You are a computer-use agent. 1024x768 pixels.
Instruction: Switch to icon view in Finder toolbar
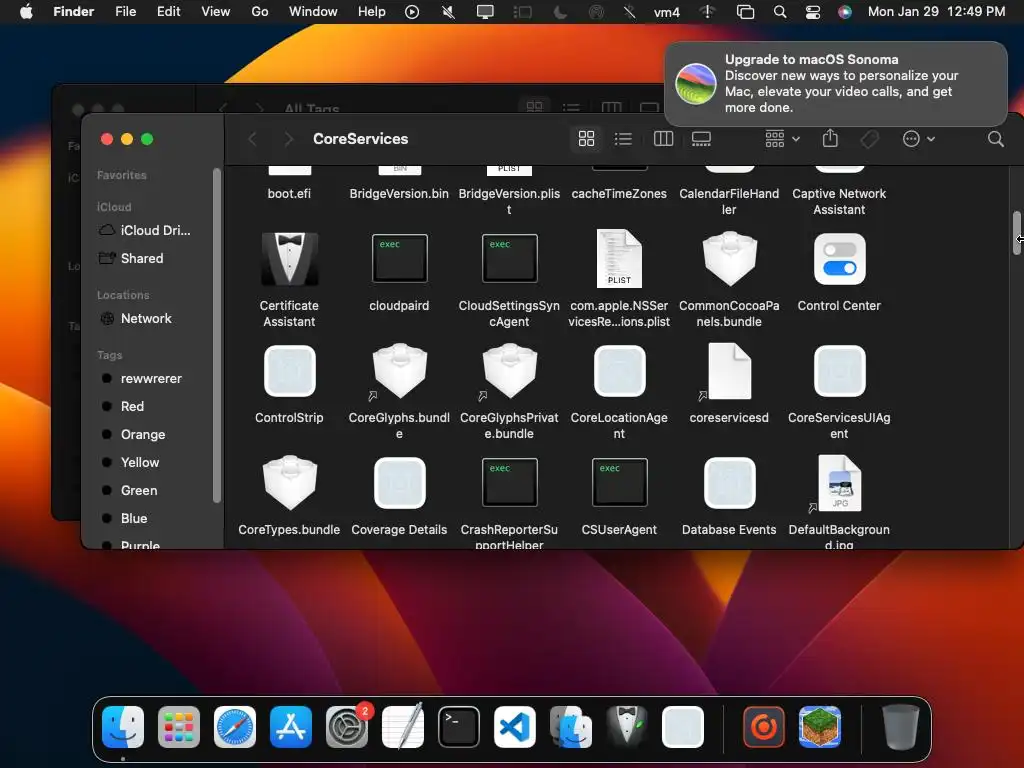[x=586, y=138]
